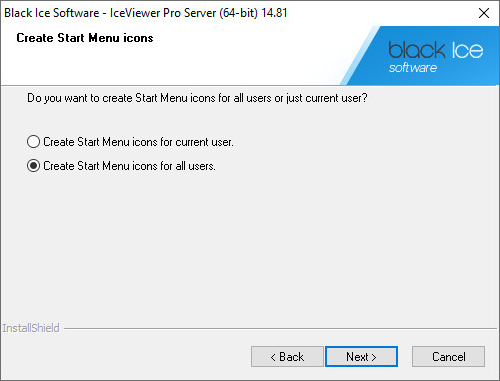Click the InstallShield label

pyautogui.click(x=31, y=328)
